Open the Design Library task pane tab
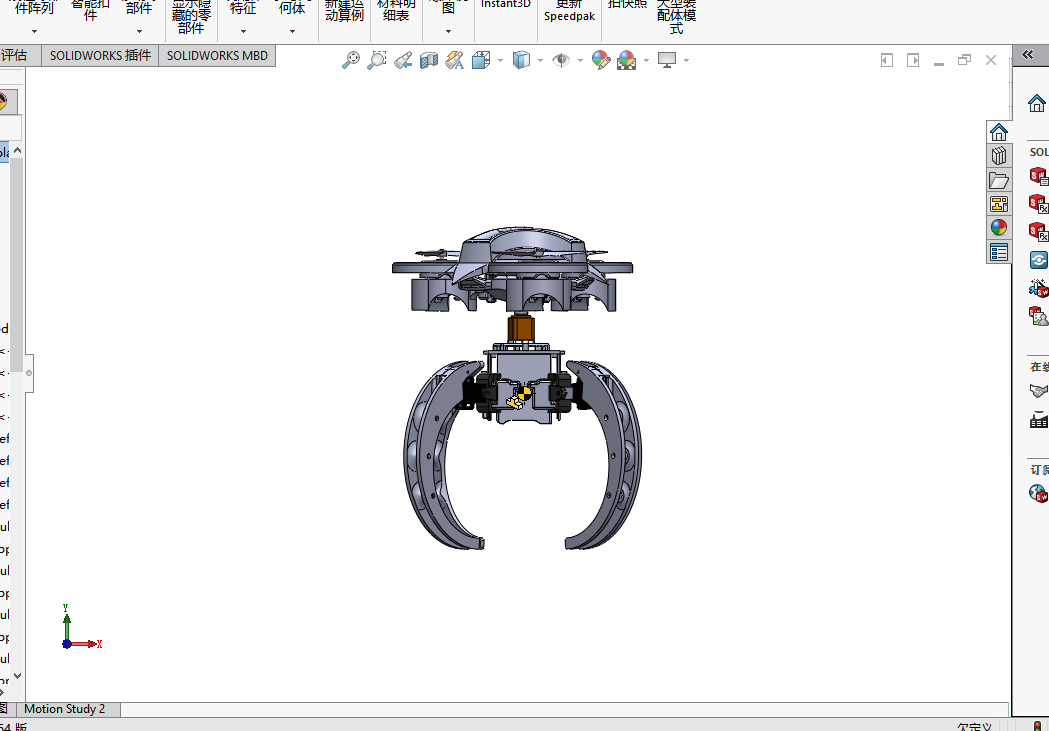The image size is (1049, 731). 999,156
